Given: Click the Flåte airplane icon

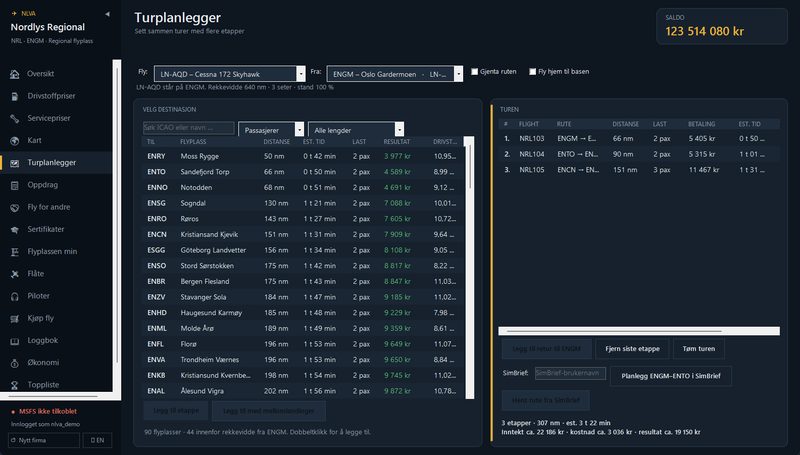Looking at the screenshot, I should click(x=15, y=274).
